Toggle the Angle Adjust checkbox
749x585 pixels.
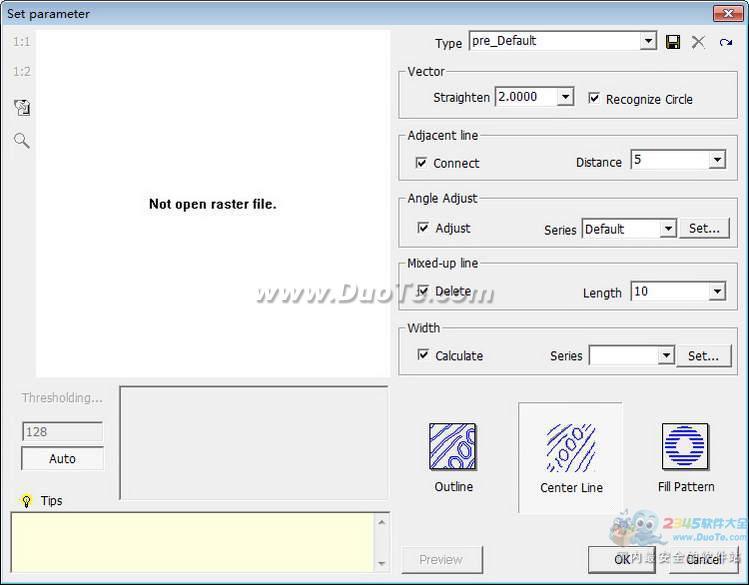point(423,228)
